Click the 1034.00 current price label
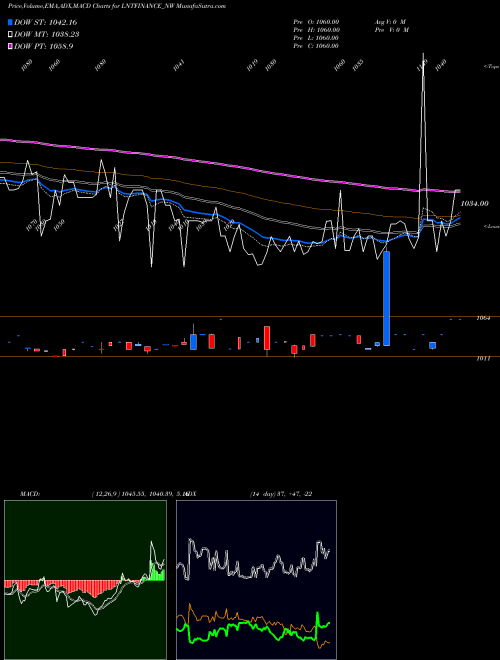The height and width of the screenshot is (660, 500). pos(474,204)
